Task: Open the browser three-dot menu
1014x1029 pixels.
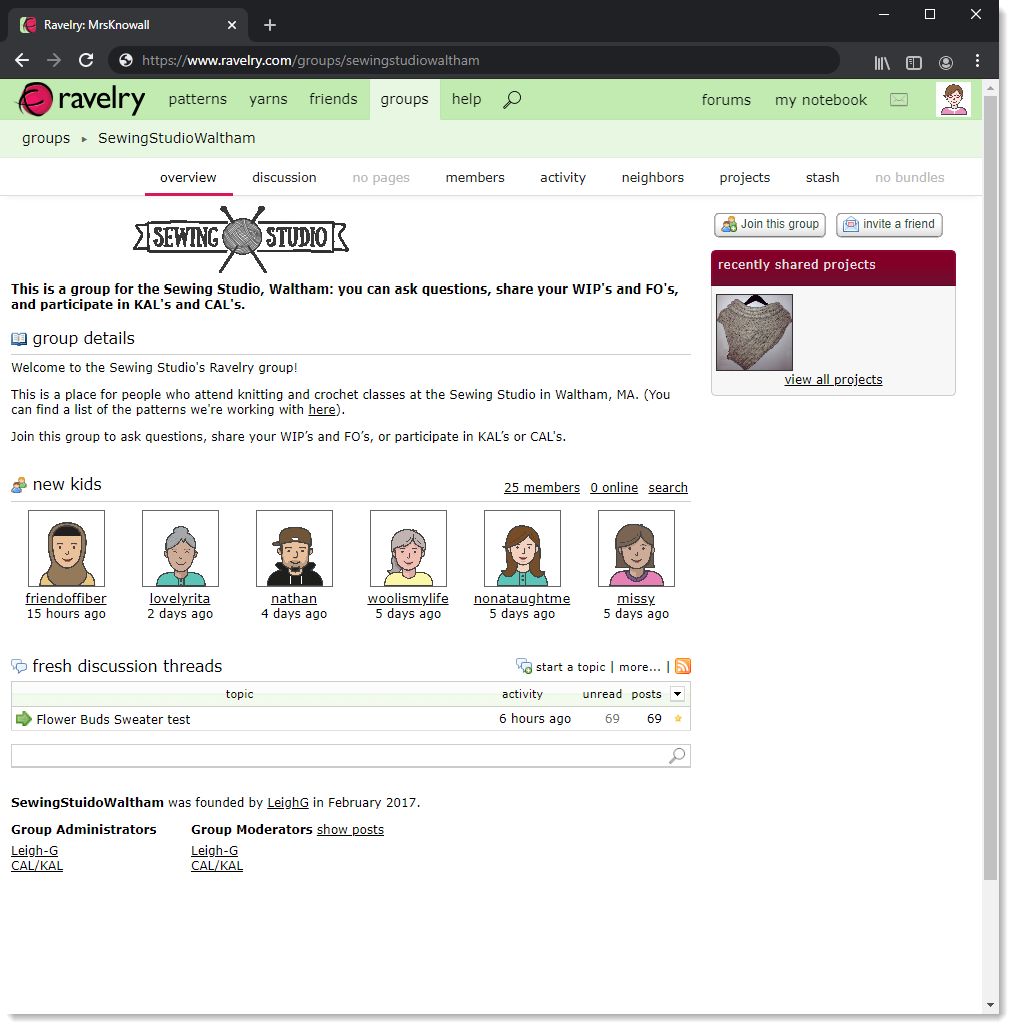Action: 977,61
